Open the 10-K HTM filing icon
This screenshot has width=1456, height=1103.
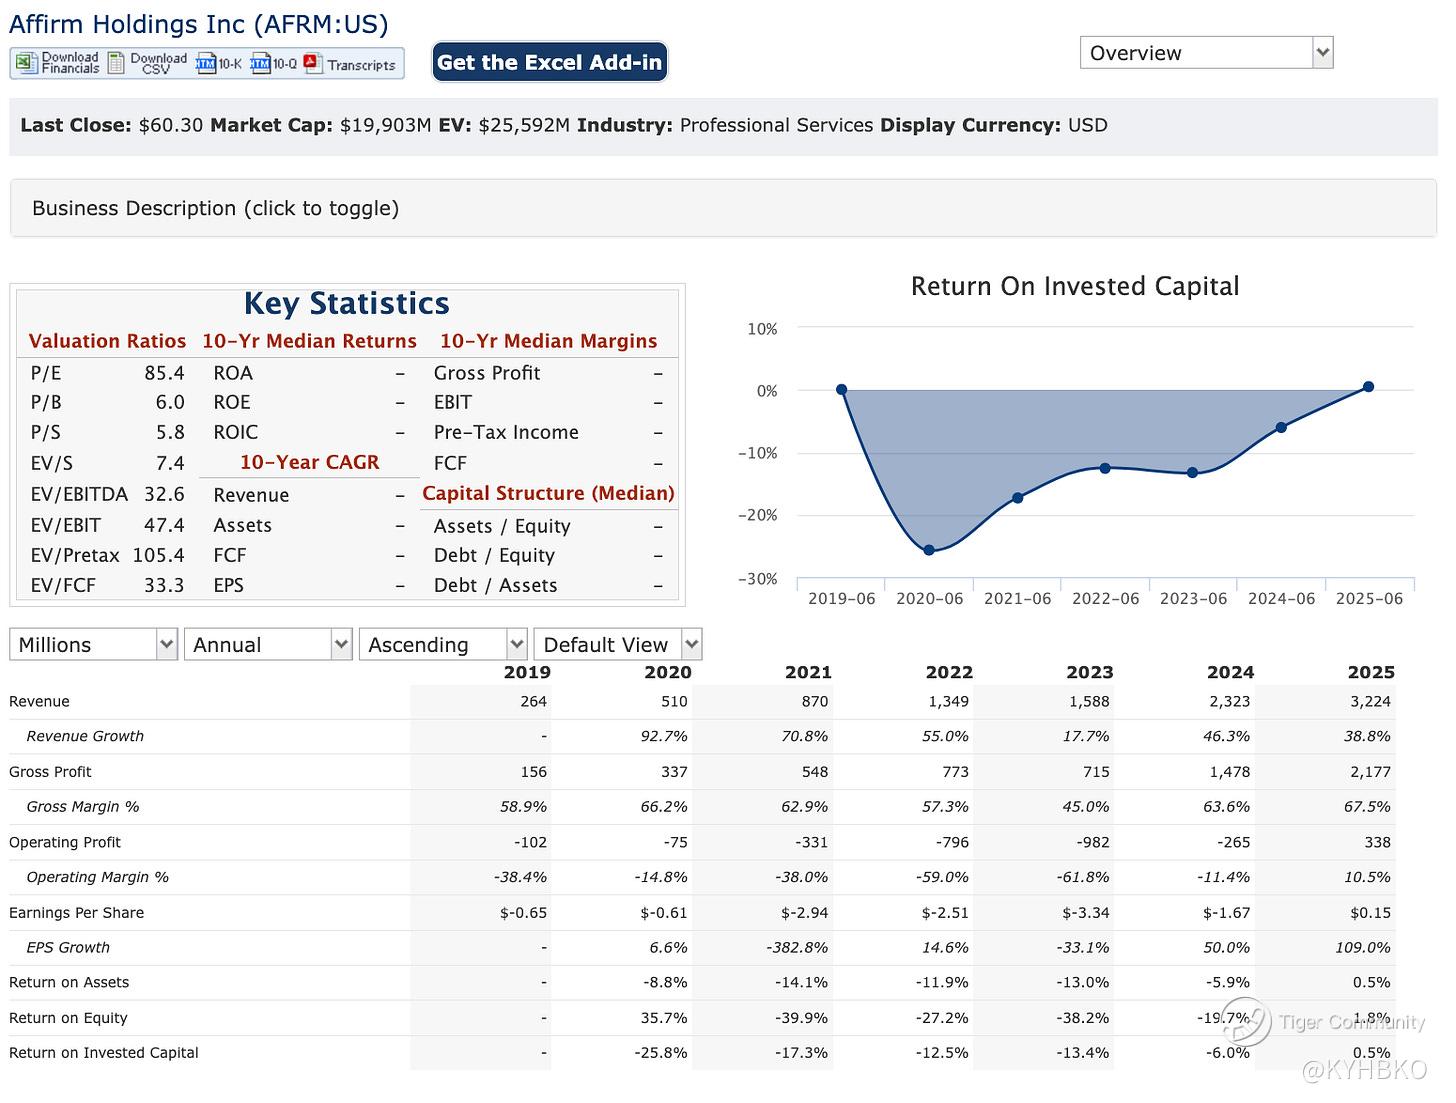click(x=206, y=64)
